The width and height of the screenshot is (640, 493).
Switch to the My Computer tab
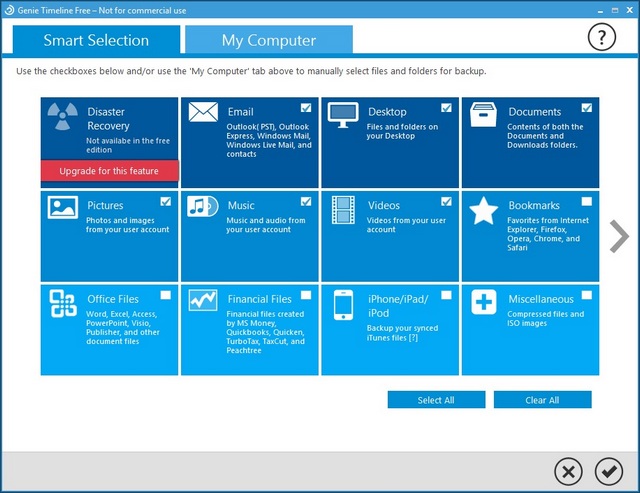(269, 40)
